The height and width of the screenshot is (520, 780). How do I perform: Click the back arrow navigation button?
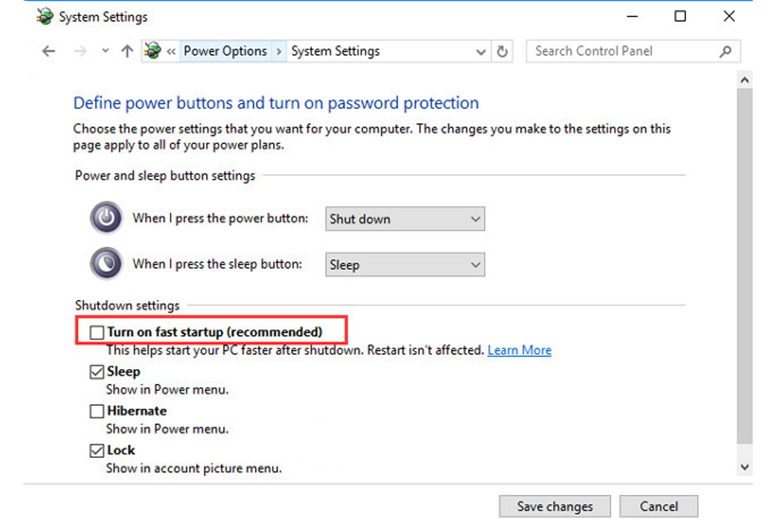pyautogui.click(x=49, y=51)
